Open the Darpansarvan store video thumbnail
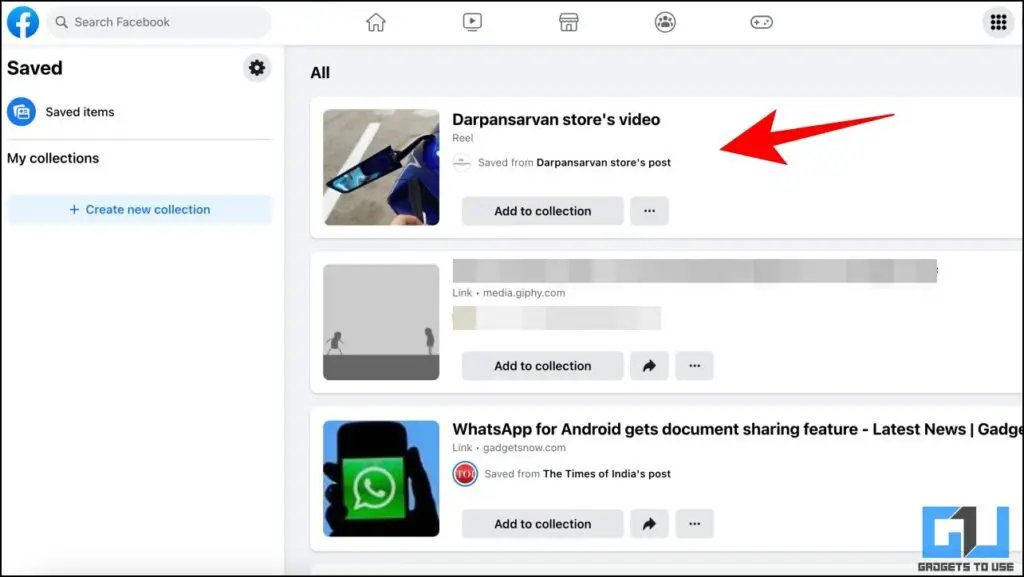The height and width of the screenshot is (577, 1024). [380, 166]
